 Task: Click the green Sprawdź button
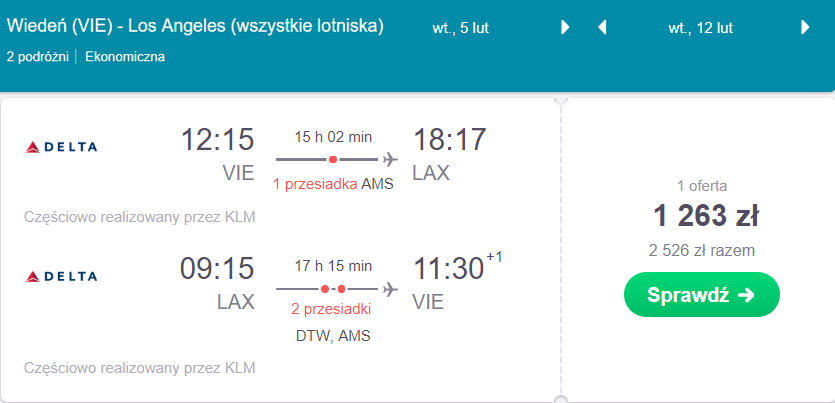[x=701, y=294]
